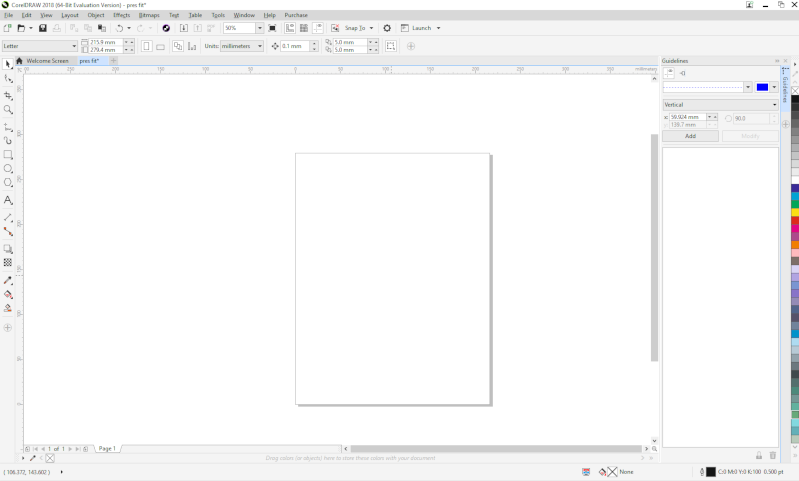Click the quick customize plus in toolbox
The image size is (799, 481).
(x=8, y=328)
